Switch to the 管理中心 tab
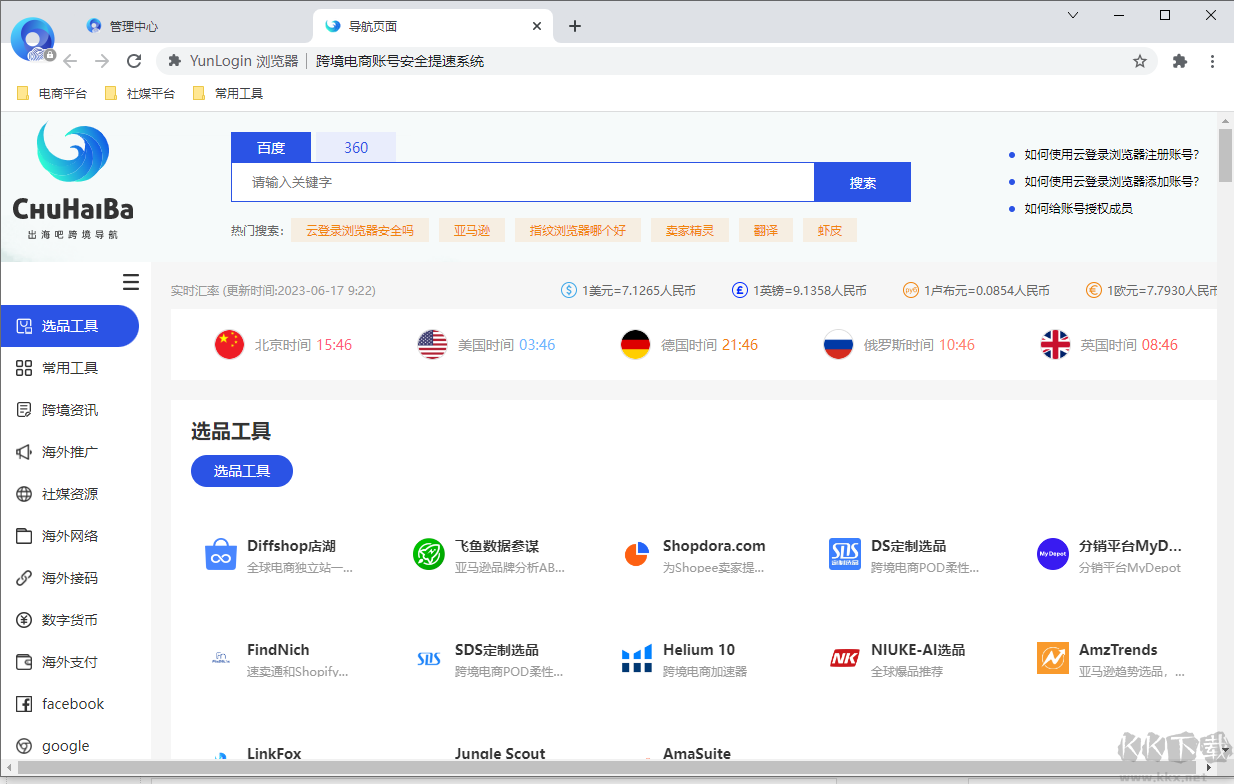This screenshot has width=1234, height=784. (133, 26)
